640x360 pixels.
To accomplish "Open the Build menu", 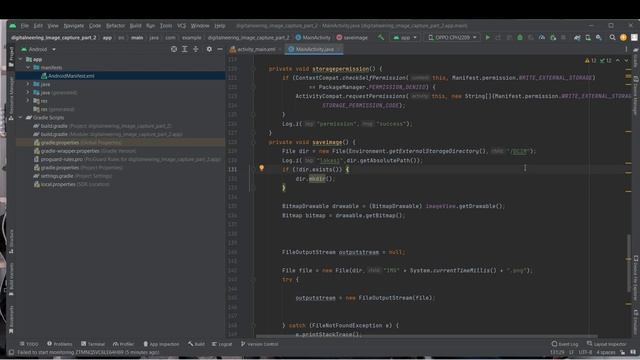I will tap(136, 26).
